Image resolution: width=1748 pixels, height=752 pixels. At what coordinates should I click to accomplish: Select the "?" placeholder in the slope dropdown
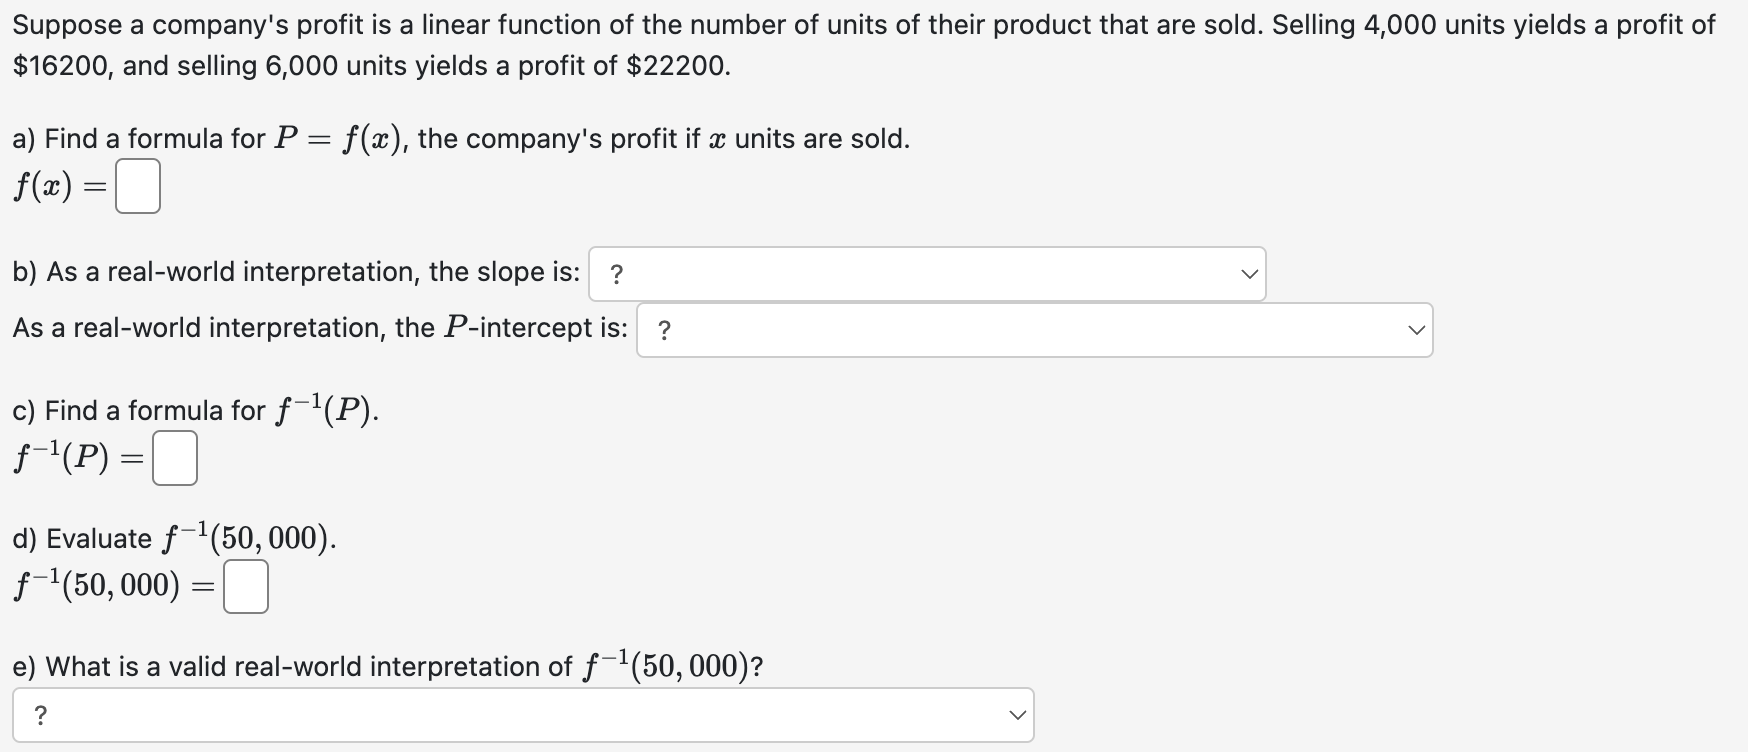616,272
